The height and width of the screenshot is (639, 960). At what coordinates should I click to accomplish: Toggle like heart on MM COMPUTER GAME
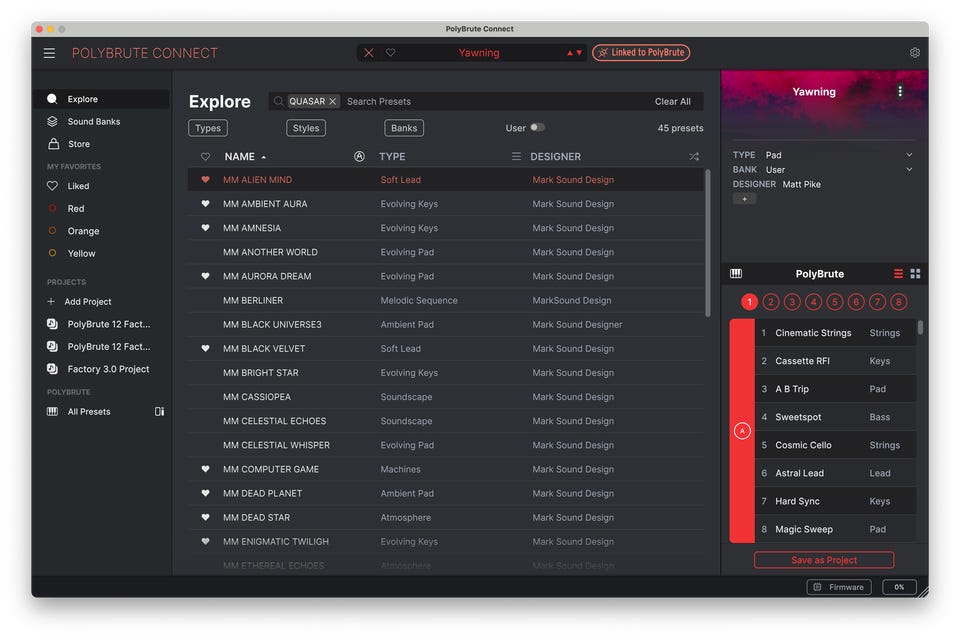(x=206, y=469)
